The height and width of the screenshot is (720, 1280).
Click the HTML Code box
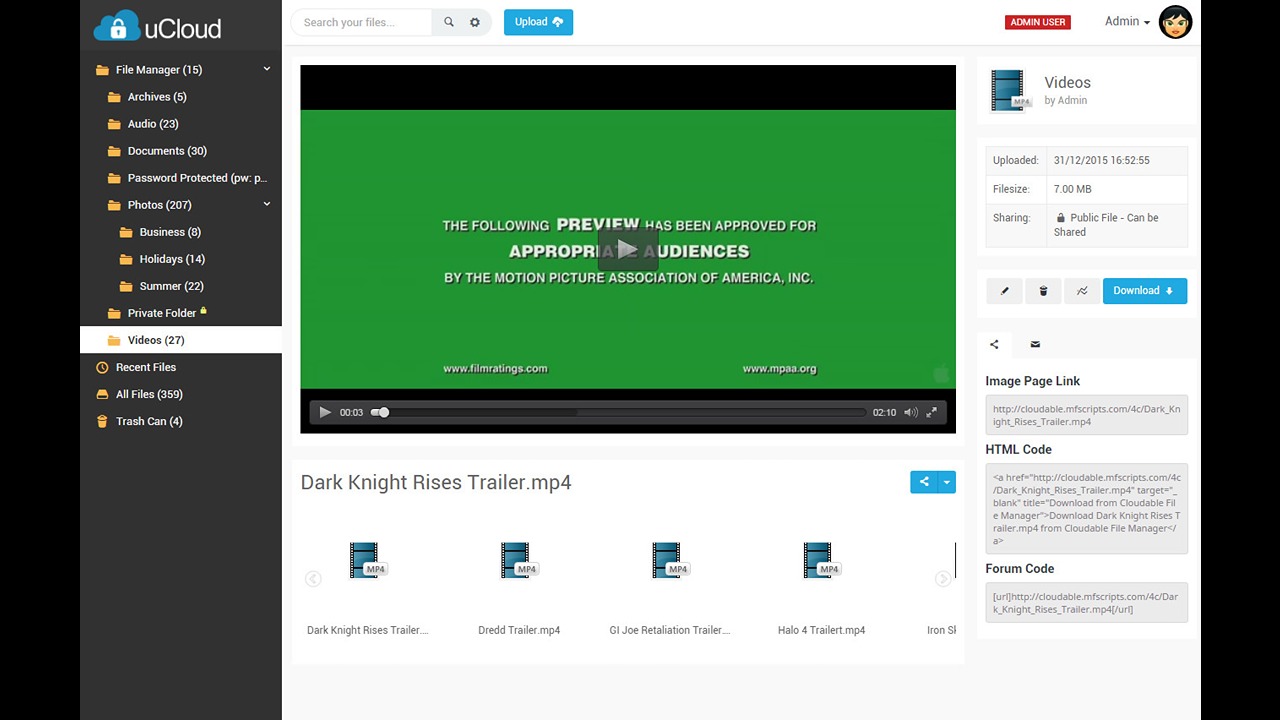pos(1087,509)
